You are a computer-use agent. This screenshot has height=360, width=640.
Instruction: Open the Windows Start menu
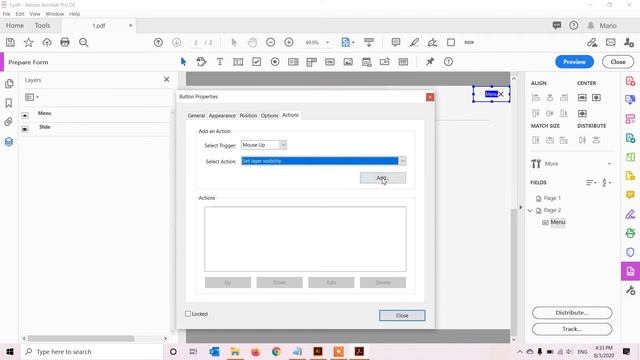pos(10,352)
